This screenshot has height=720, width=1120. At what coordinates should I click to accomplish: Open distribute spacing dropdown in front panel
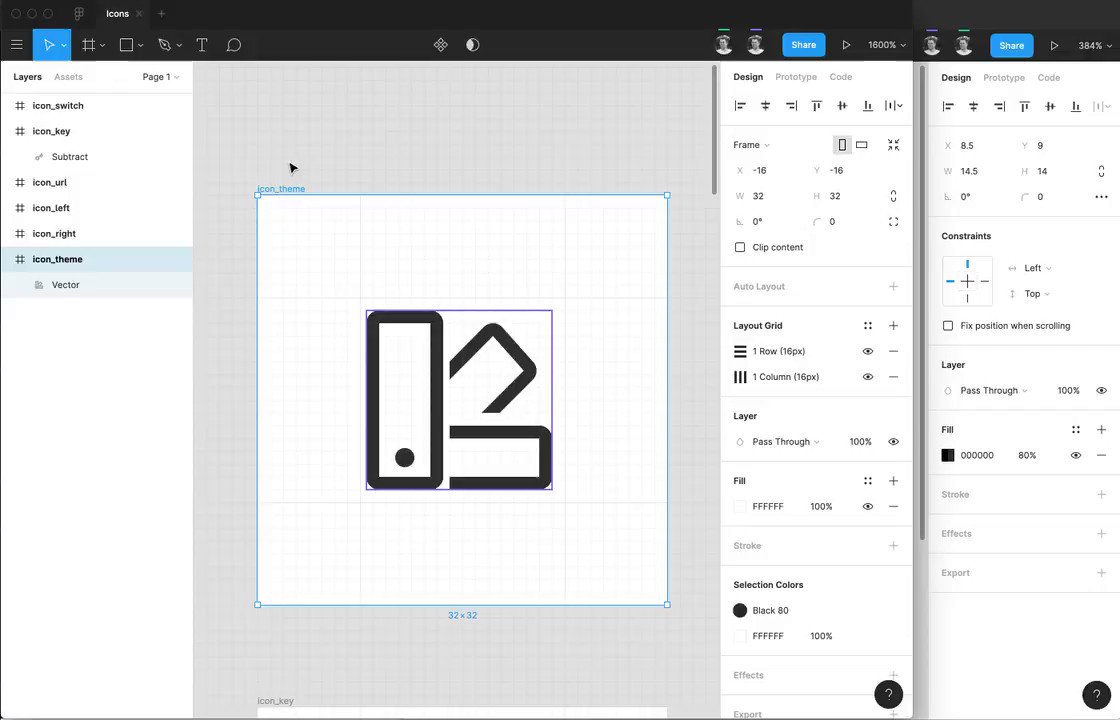pos(894,106)
